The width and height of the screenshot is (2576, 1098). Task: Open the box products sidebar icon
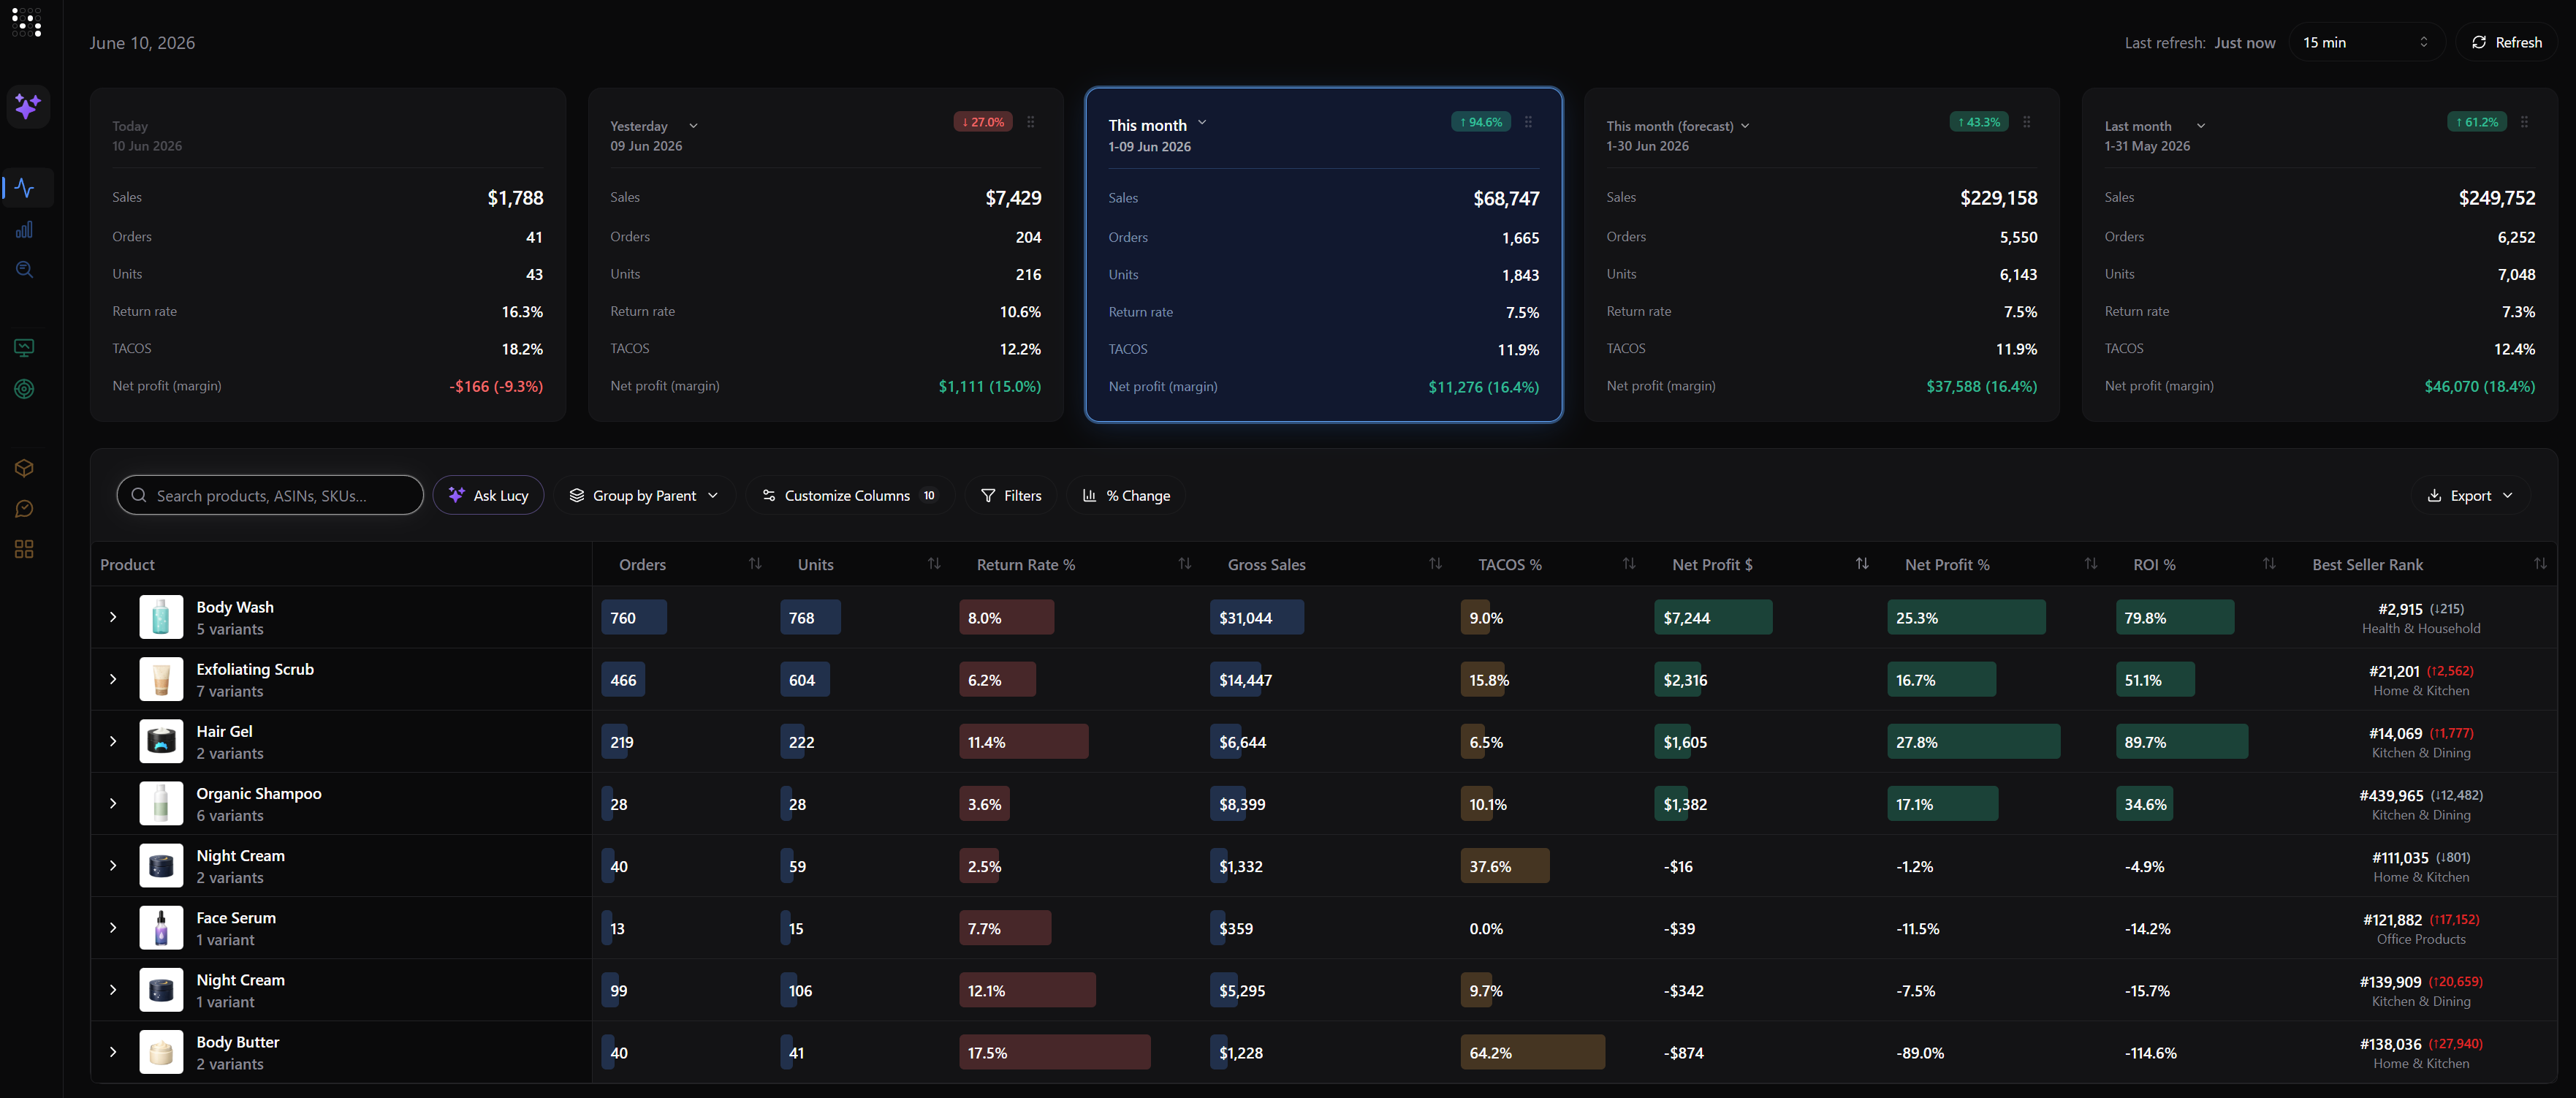point(25,468)
